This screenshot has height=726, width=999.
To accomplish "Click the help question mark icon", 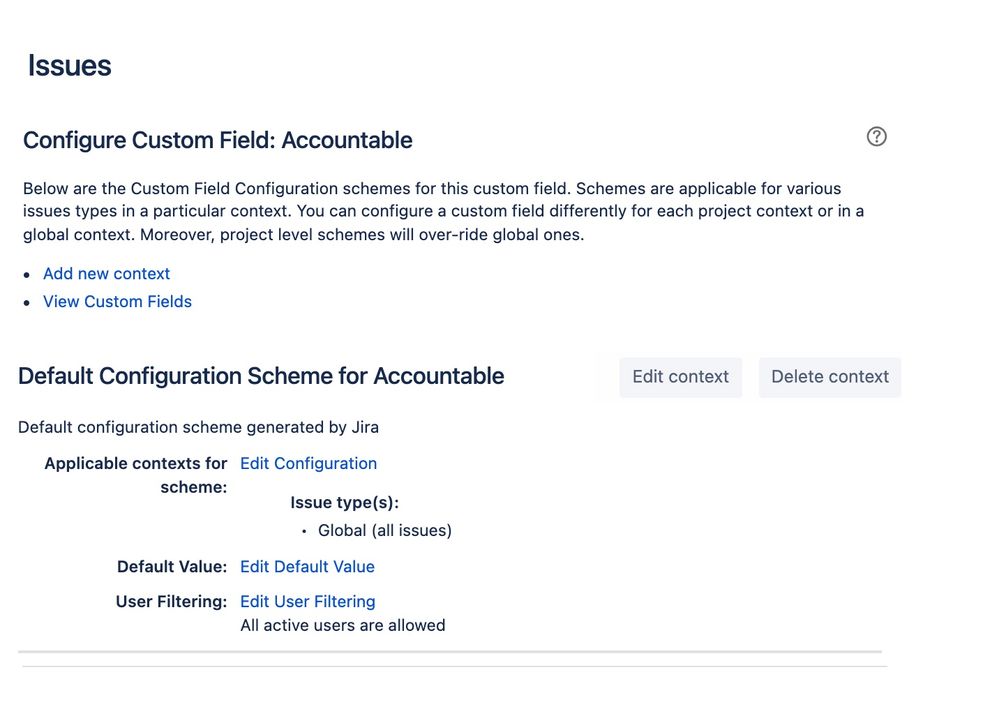I will pyautogui.click(x=877, y=137).
